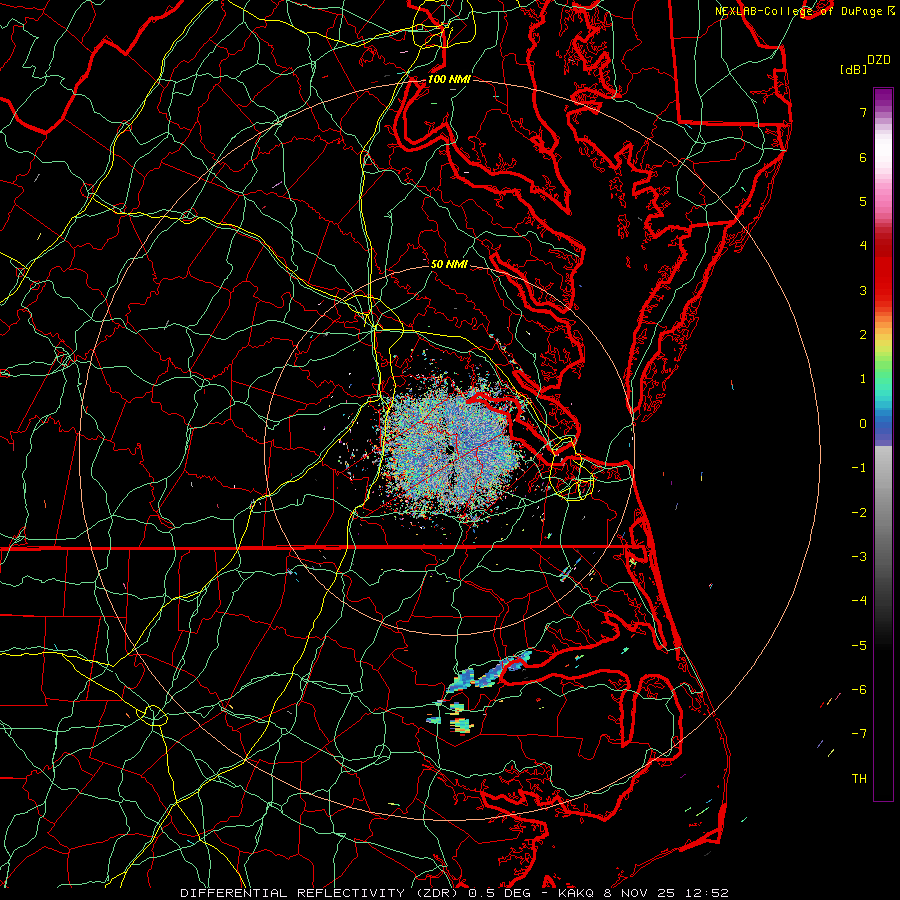Click the 8 NOV 25 12:52 timestamp
Image resolution: width=900 pixels, height=900 pixels.
pos(666,893)
